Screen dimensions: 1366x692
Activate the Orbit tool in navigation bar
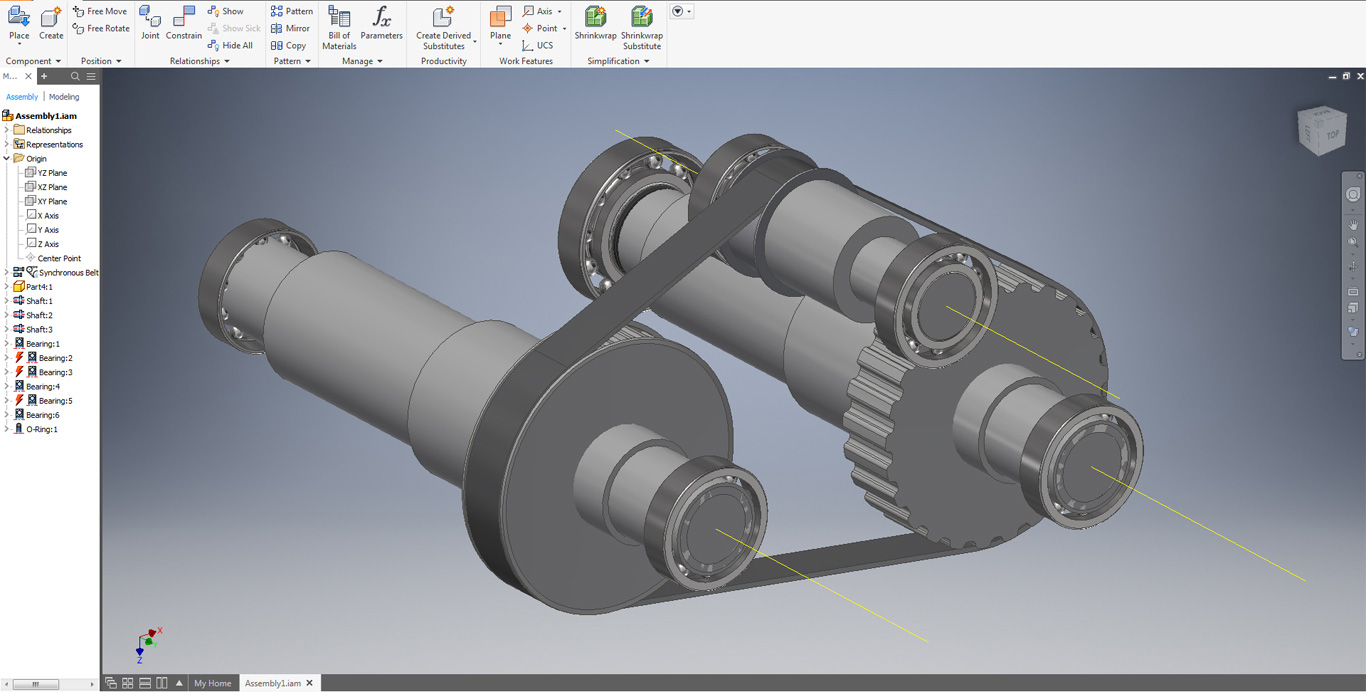(1353, 267)
